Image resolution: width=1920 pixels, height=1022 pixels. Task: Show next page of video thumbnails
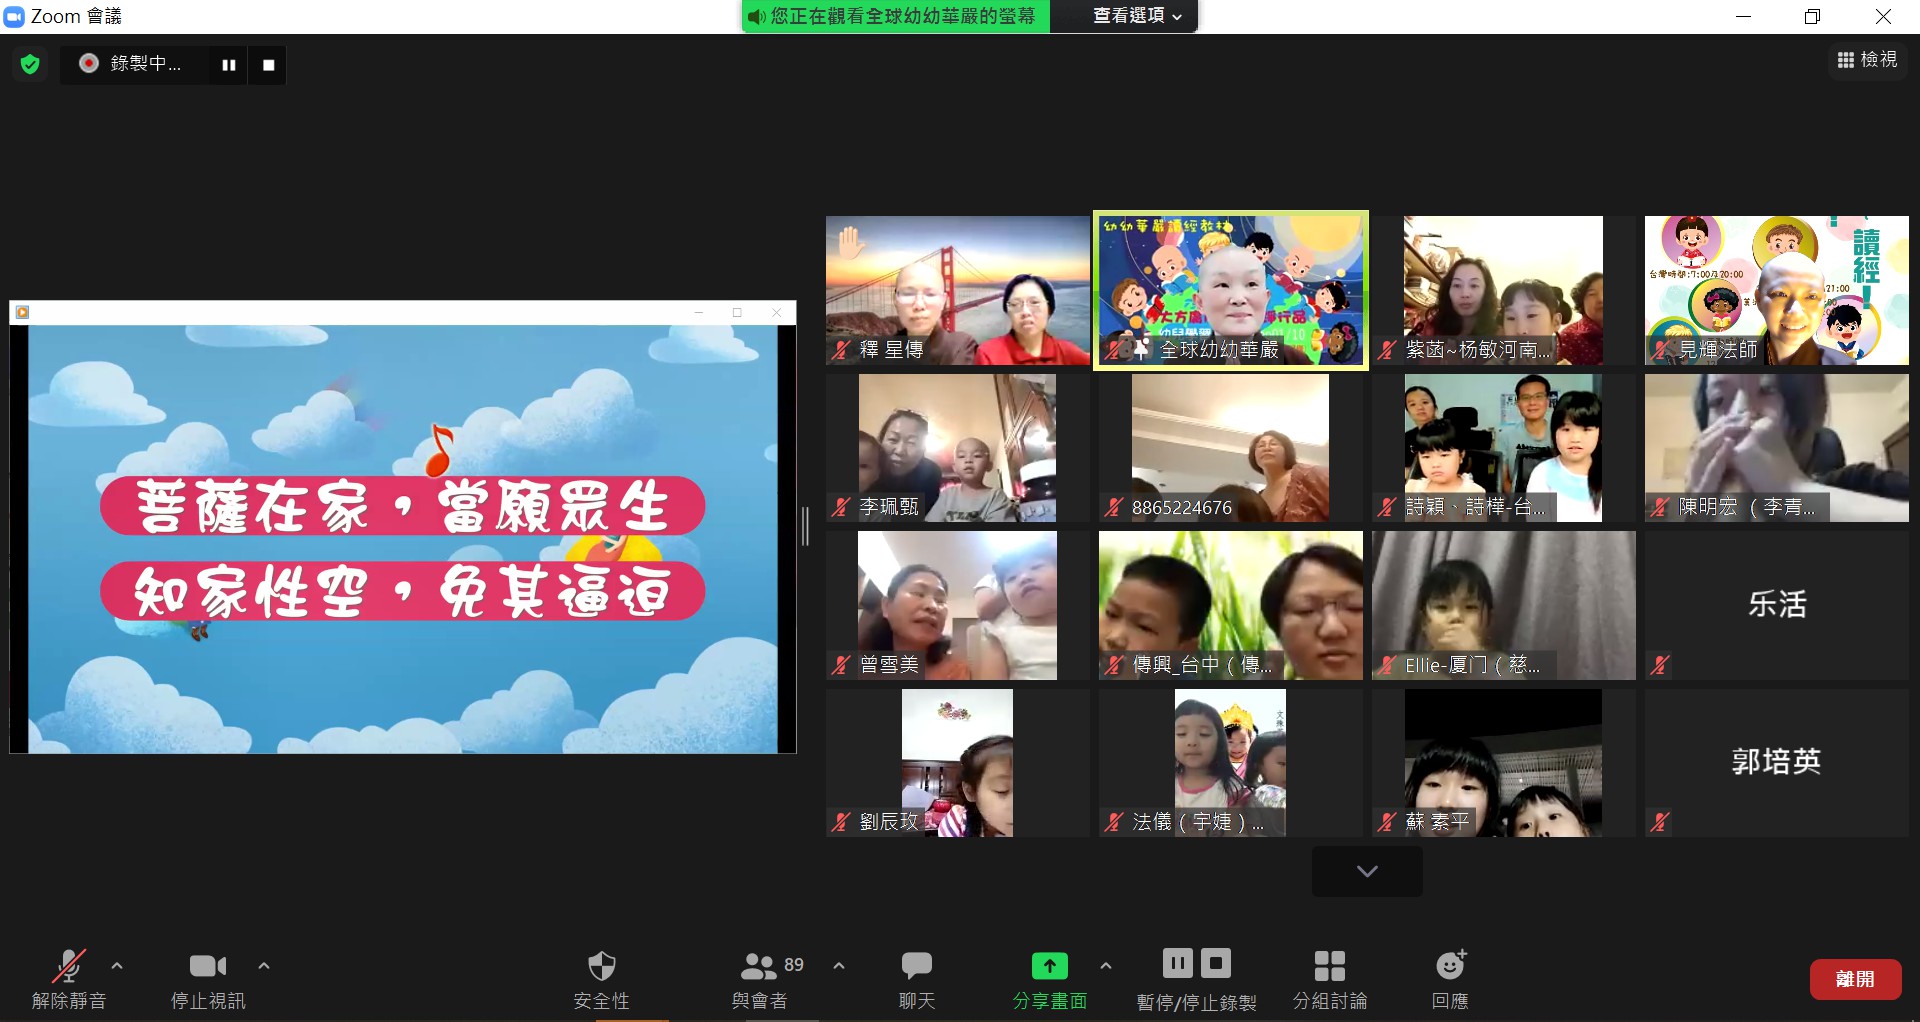1367,871
